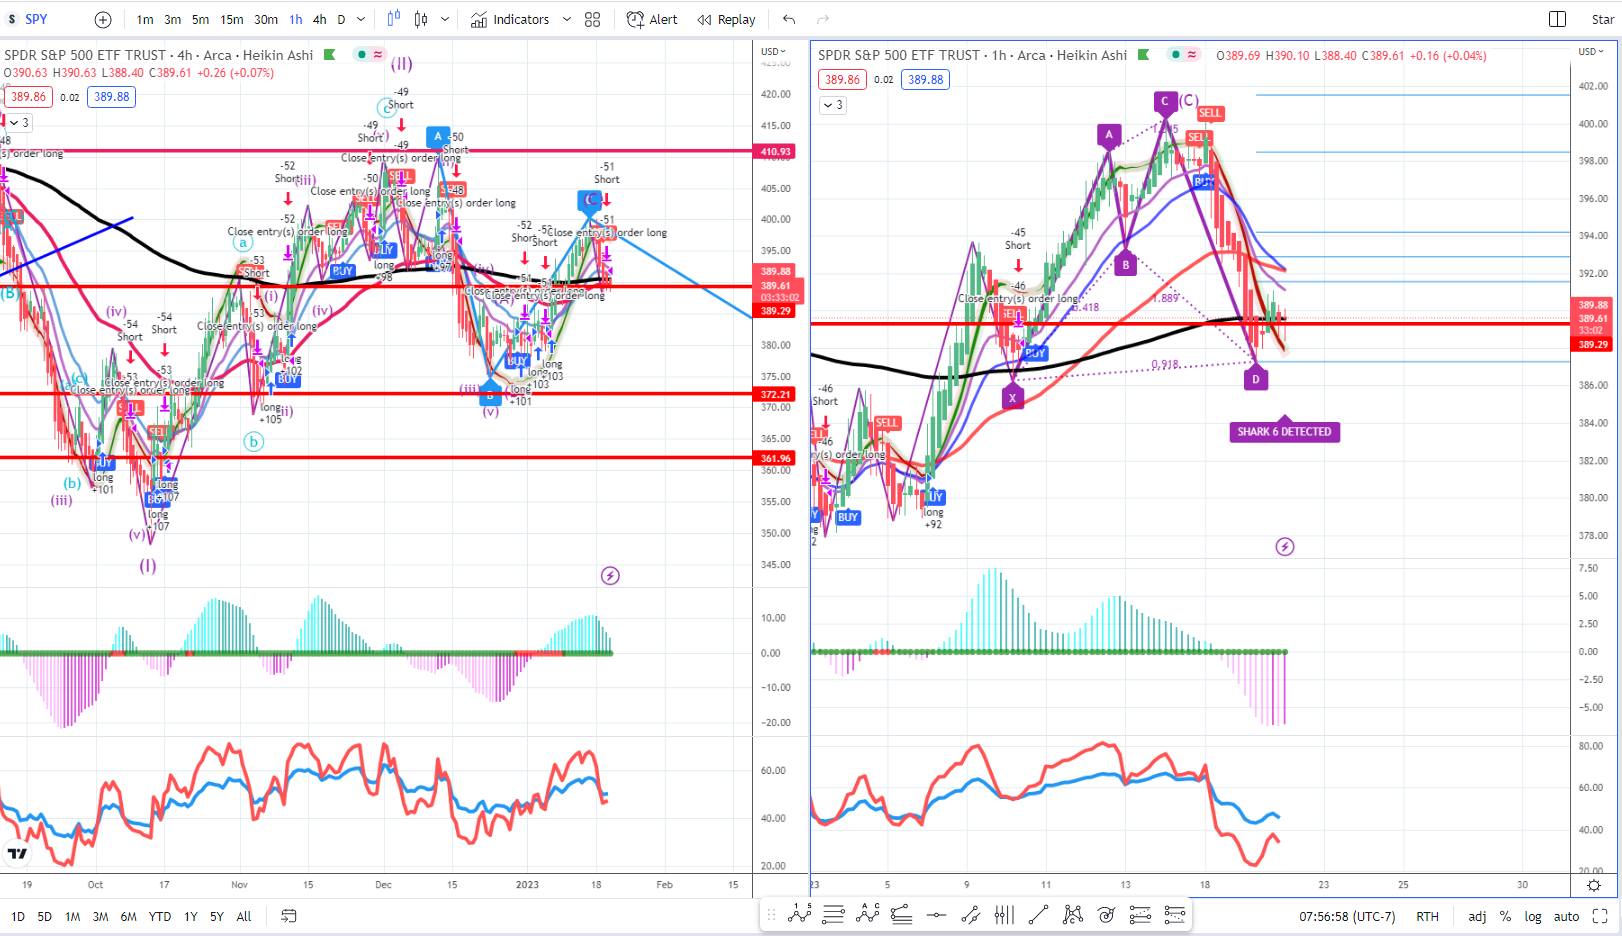Select the trend line drawing tool

1038,914
